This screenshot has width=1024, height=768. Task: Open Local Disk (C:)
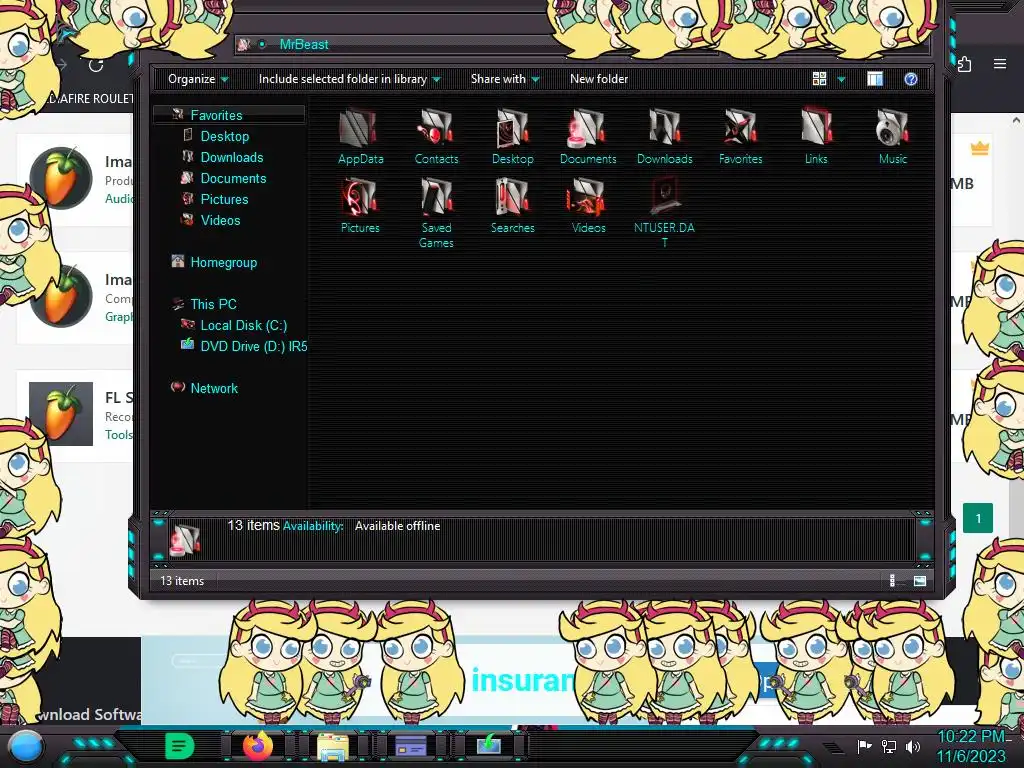(244, 325)
